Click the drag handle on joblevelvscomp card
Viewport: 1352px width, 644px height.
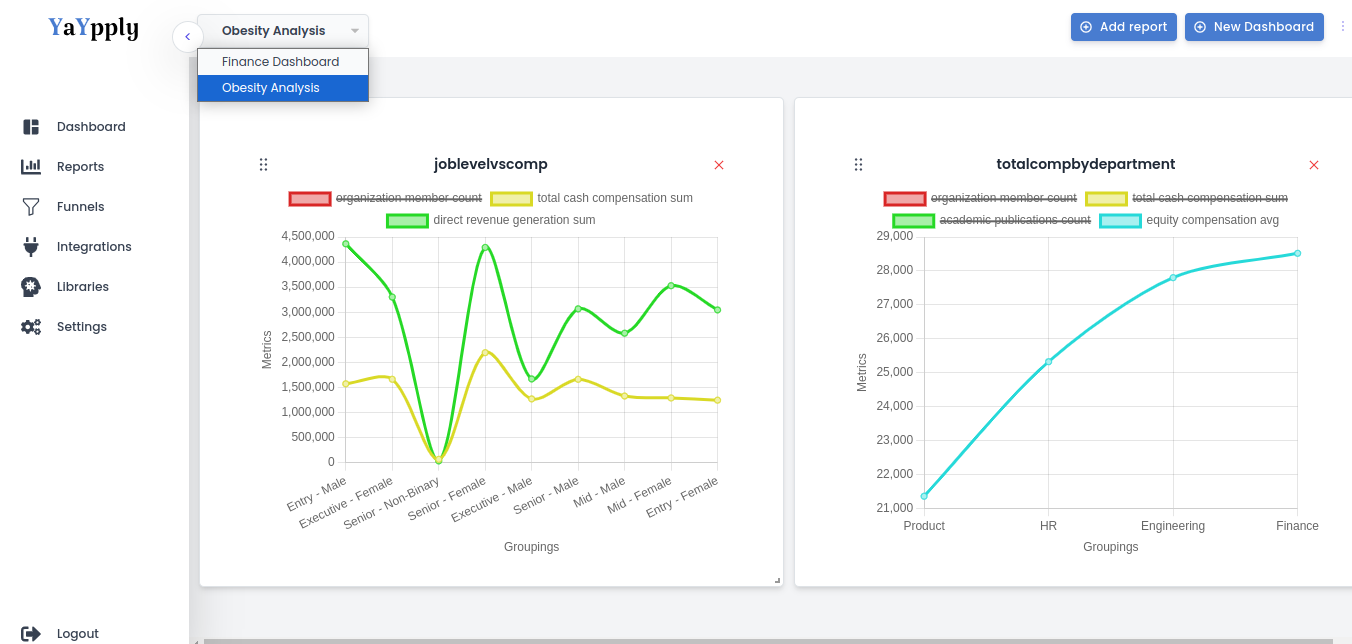[263, 165]
